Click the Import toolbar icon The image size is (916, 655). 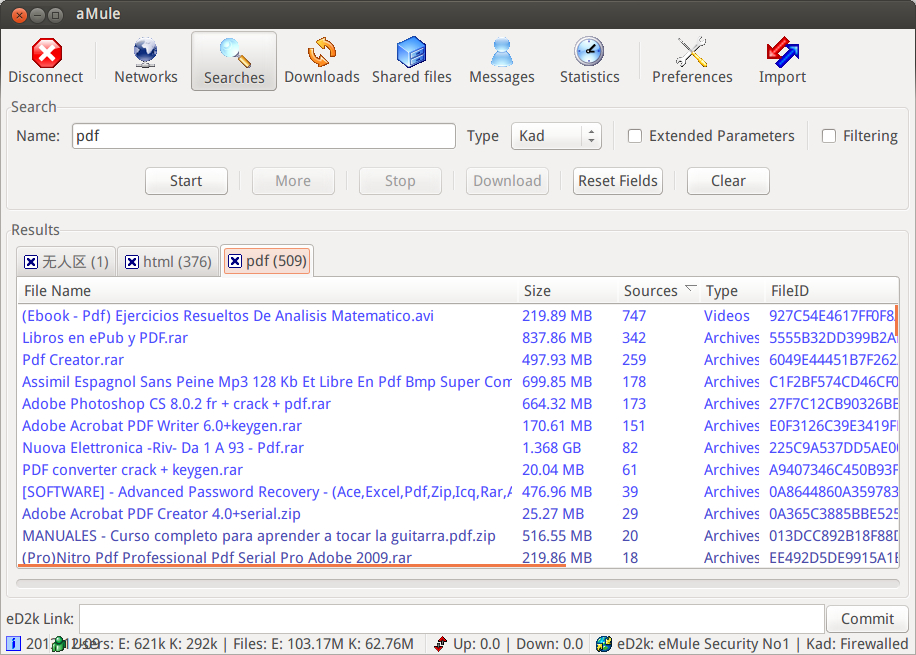pyautogui.click(x=782, y=61)
